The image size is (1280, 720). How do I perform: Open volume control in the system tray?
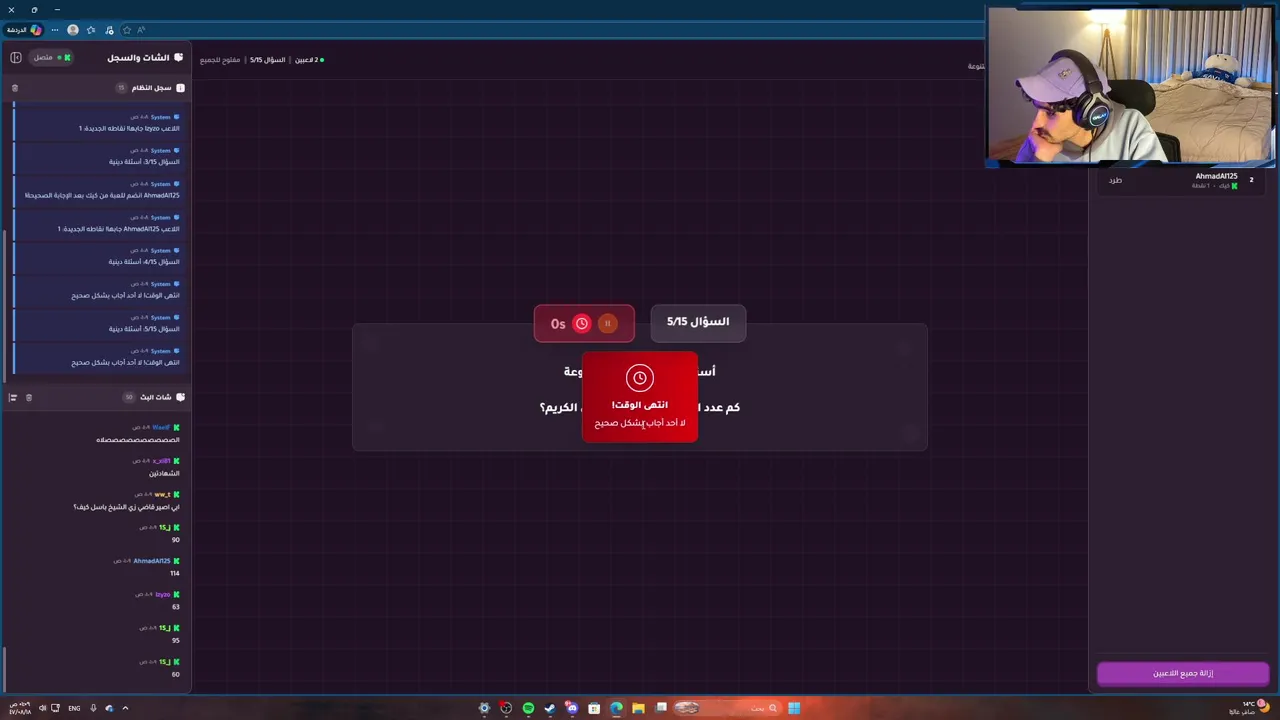click(x=42, y=708)
